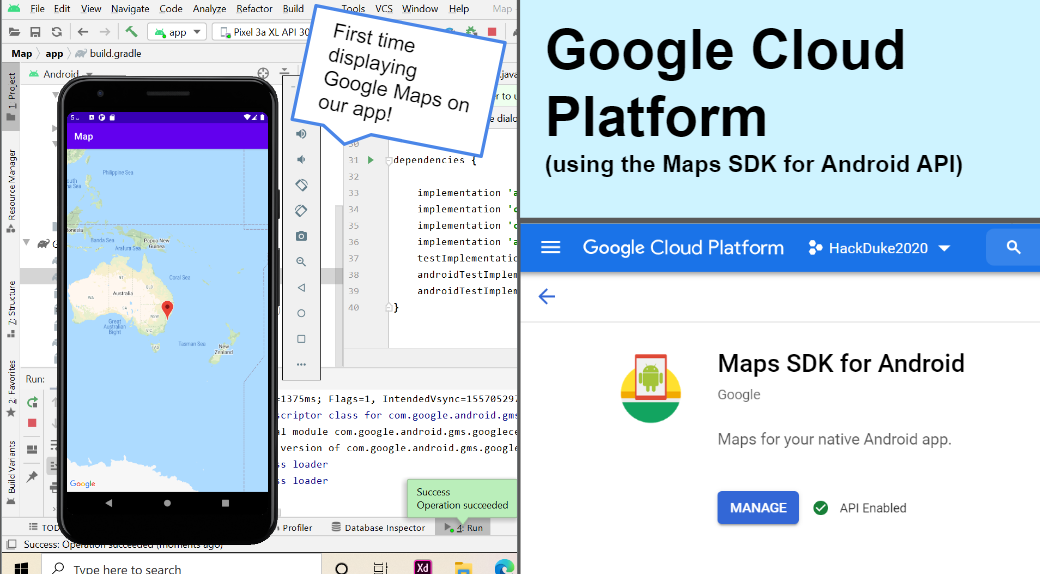The width and height of the screenshot is (1040, 574).
Task: Pin the Run tab with the pin icon
Action: [x=32, y=476]
